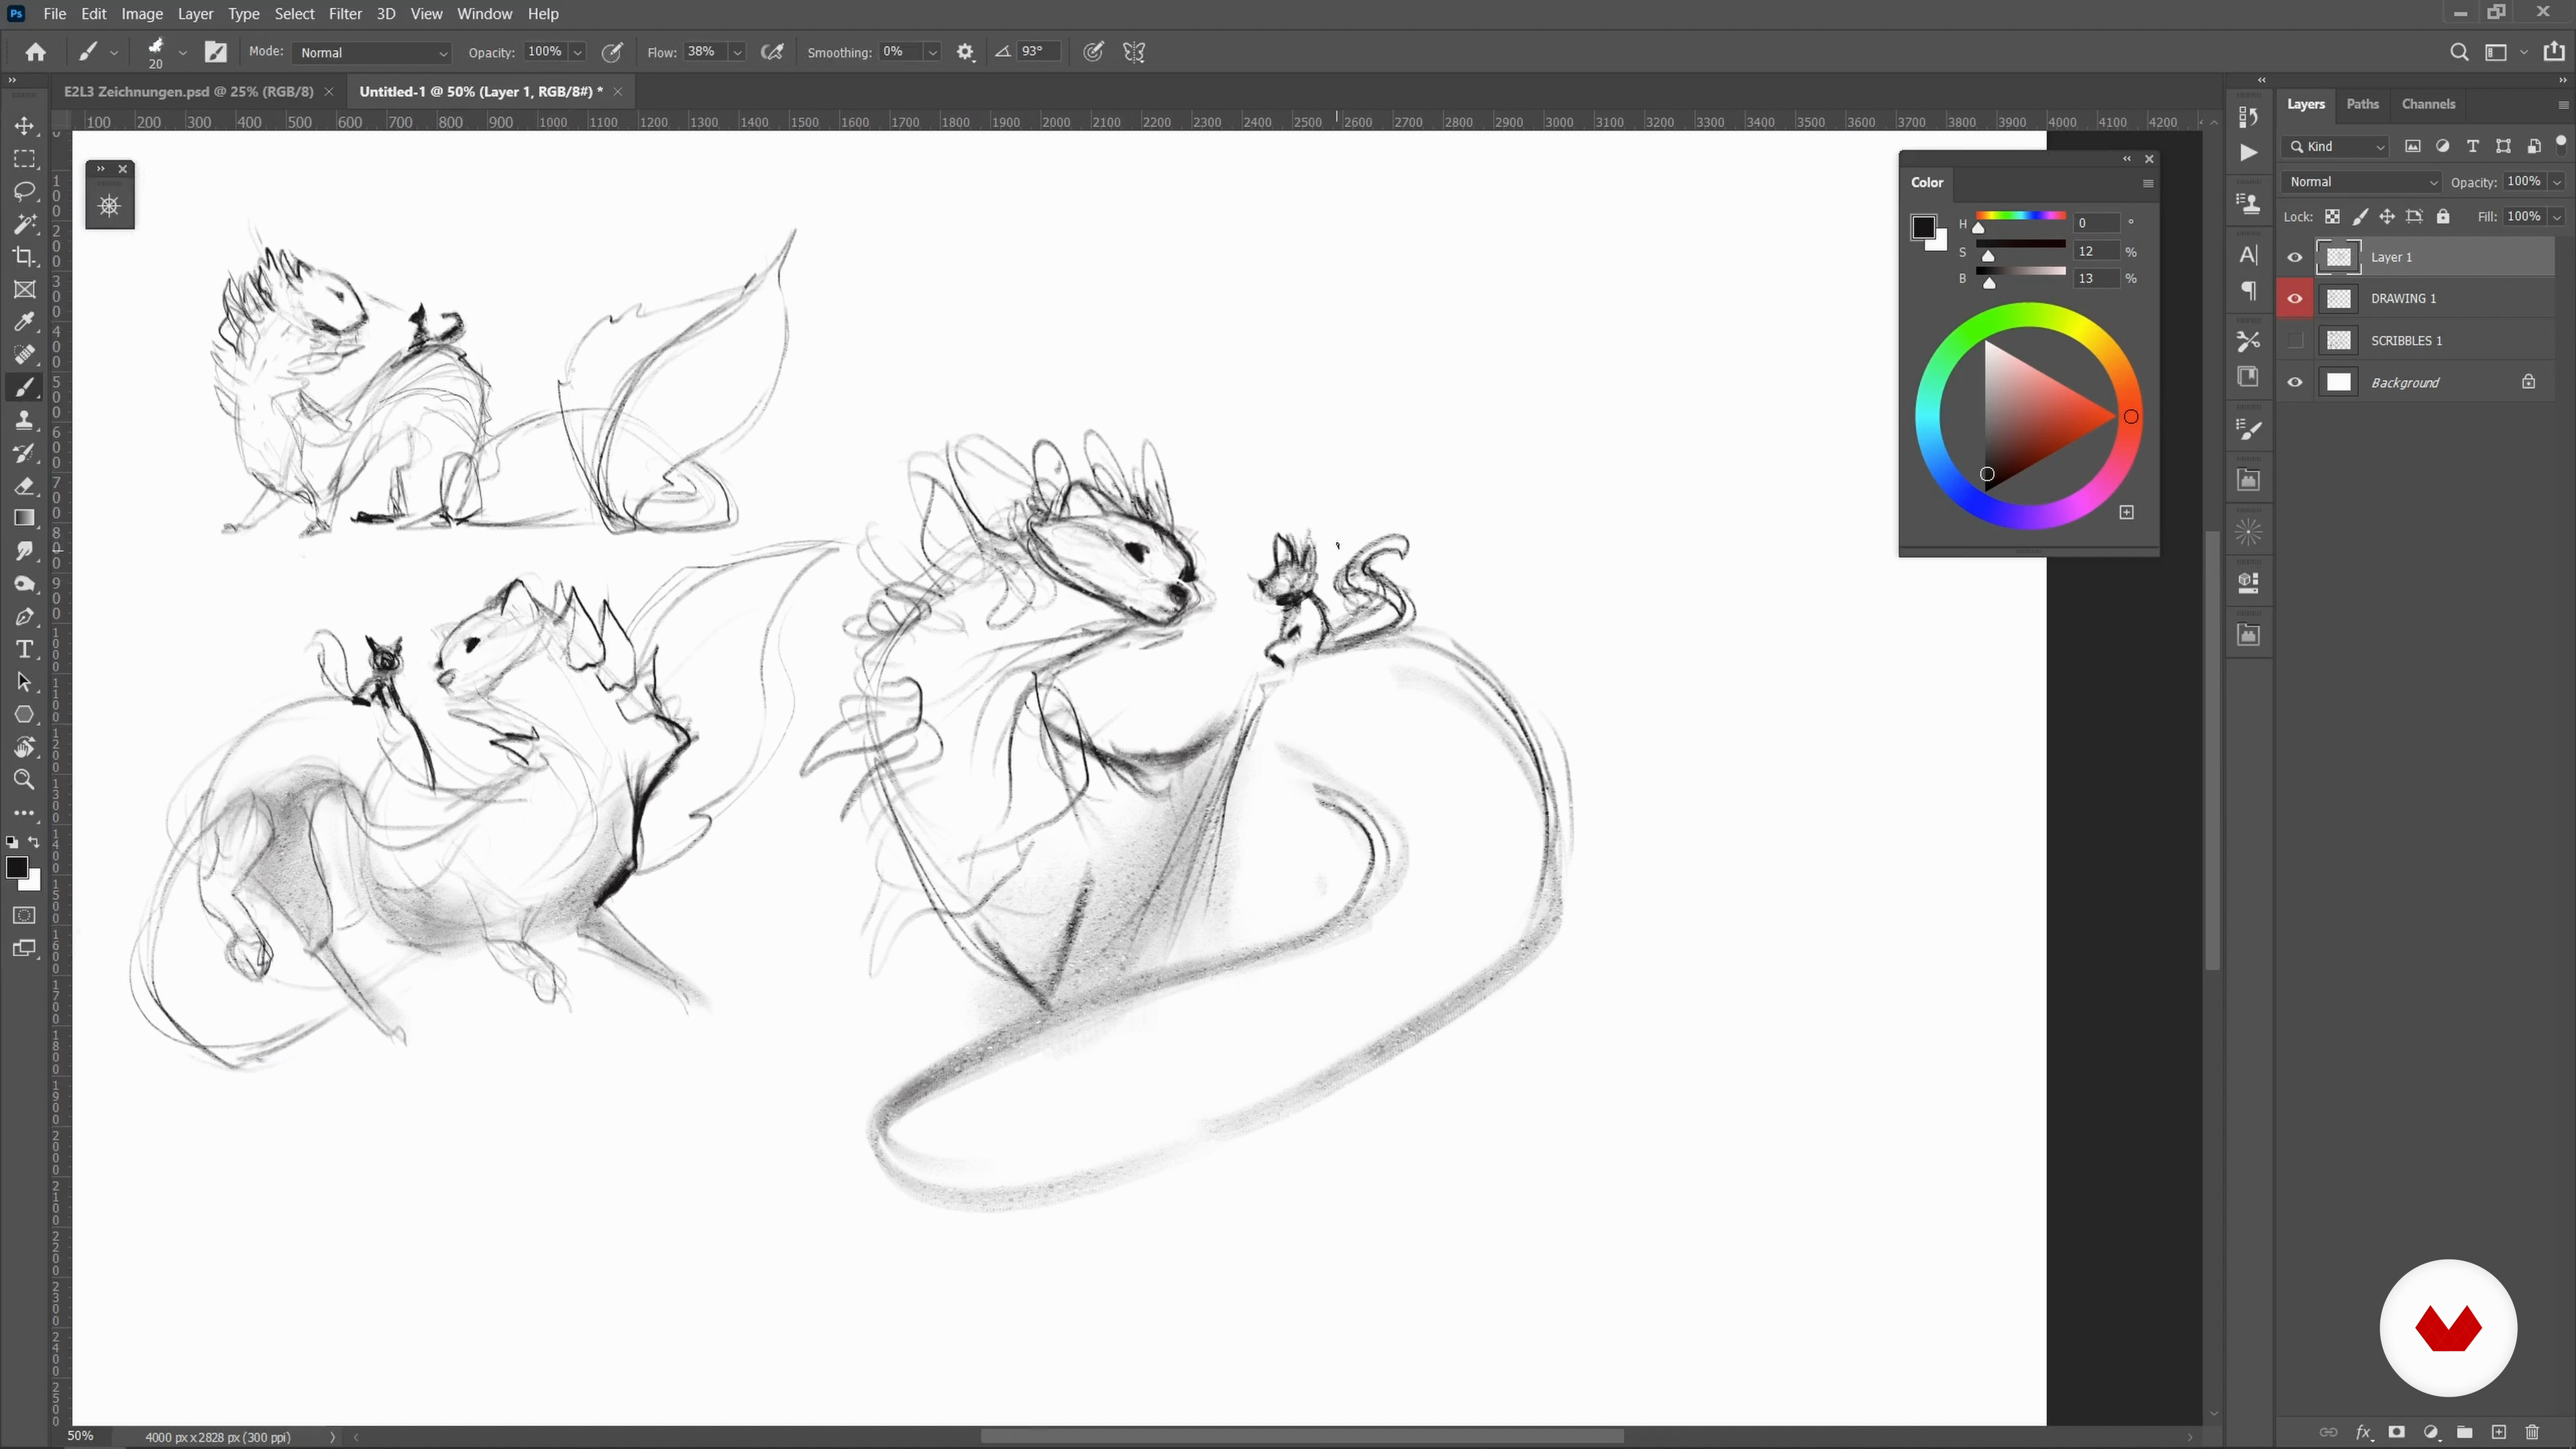The width and height of the screenshot is (2576, 1449).
Task: Select the Move tool
Action: [25, 126]
